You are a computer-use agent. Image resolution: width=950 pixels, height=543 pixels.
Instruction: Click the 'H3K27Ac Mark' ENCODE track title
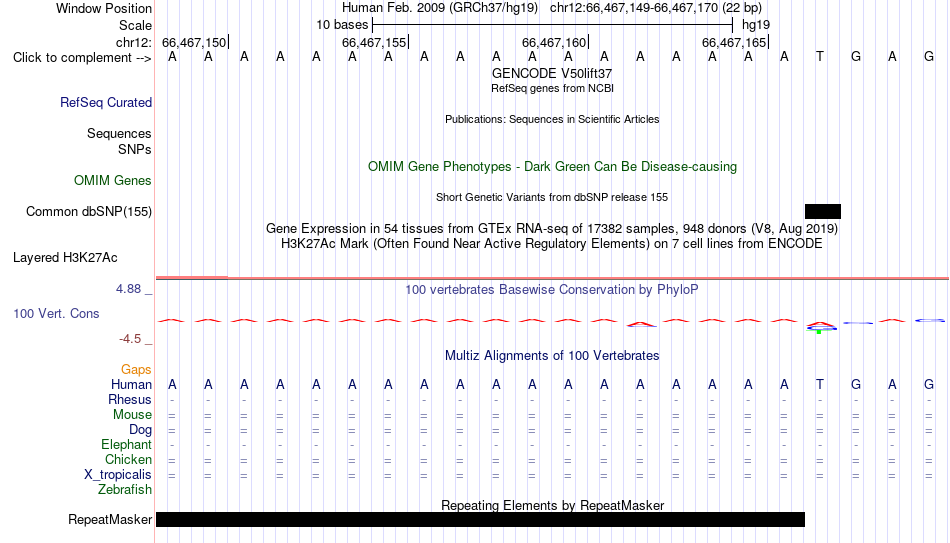pyautogui.click(x=552, y=244)
